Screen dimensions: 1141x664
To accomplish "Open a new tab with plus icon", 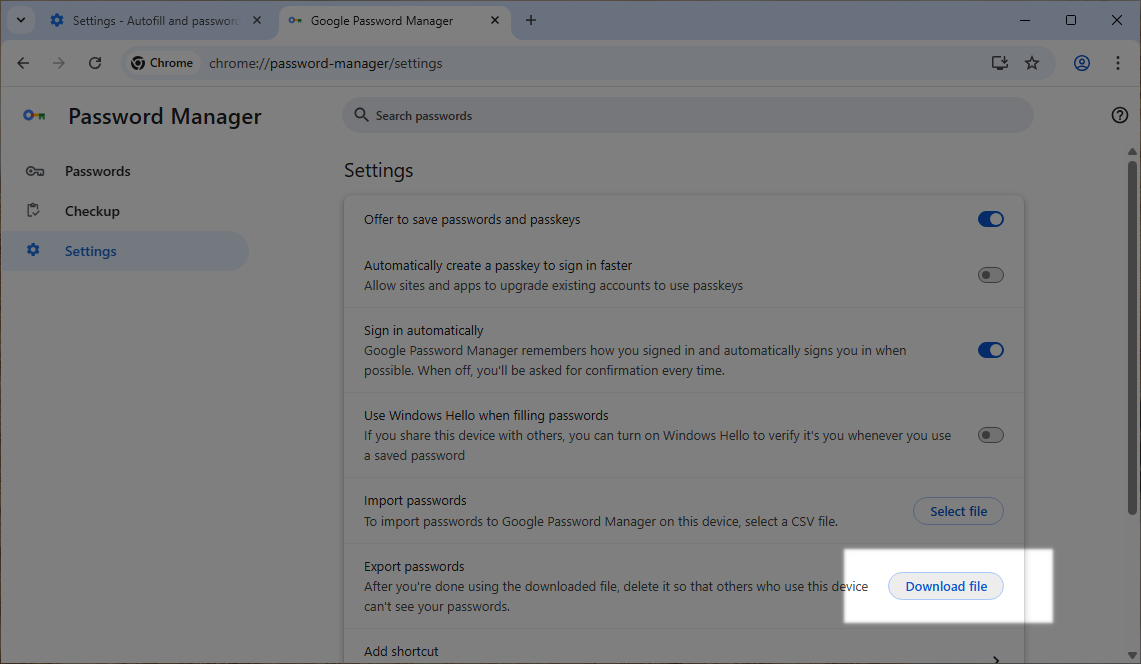I will tap(531, 21).
